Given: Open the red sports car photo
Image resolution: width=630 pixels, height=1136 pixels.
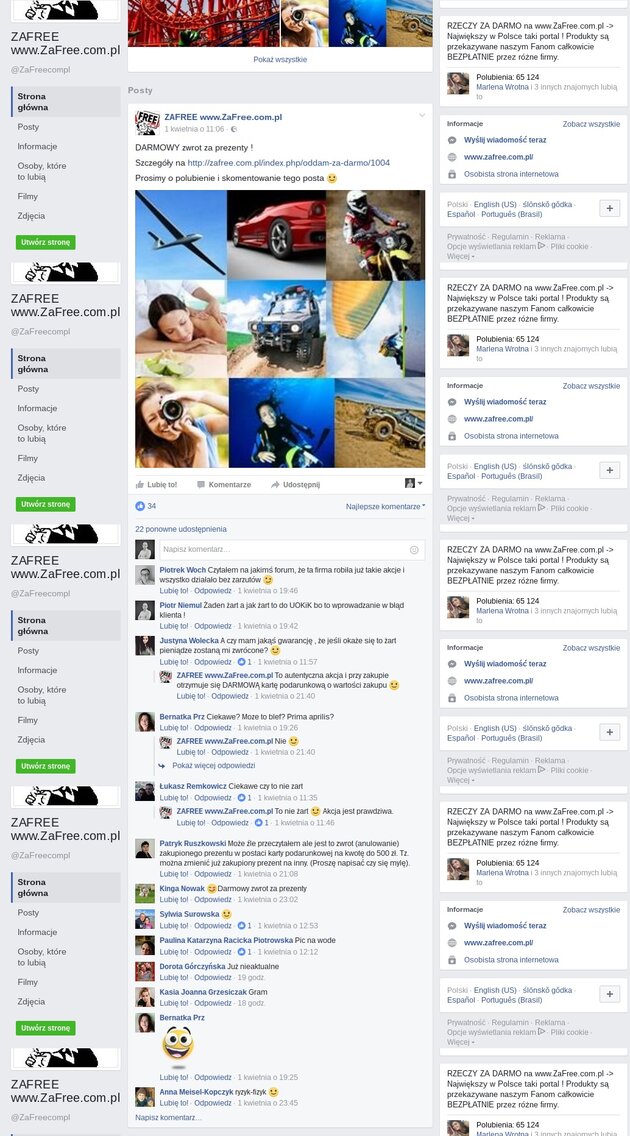Looking at the screenshot, I should tap(276, 235).
